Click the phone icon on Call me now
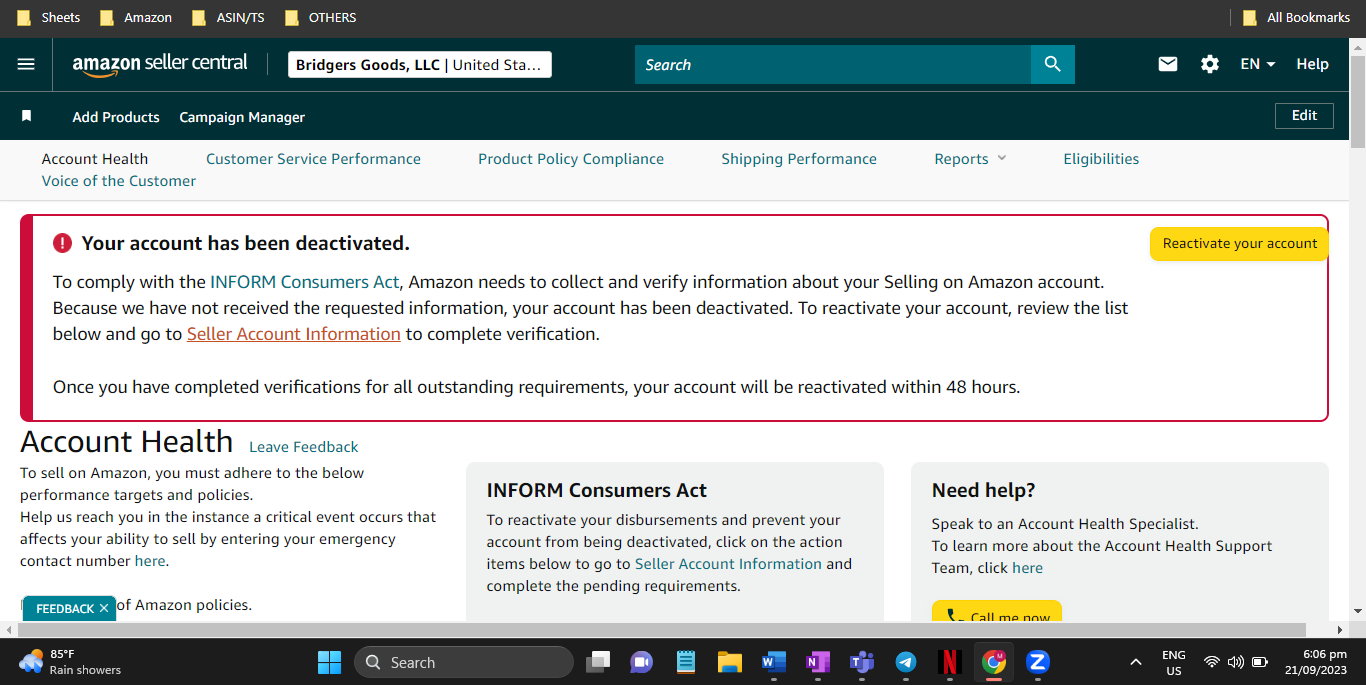This screenshot has width=1366, height=685. 954,617
